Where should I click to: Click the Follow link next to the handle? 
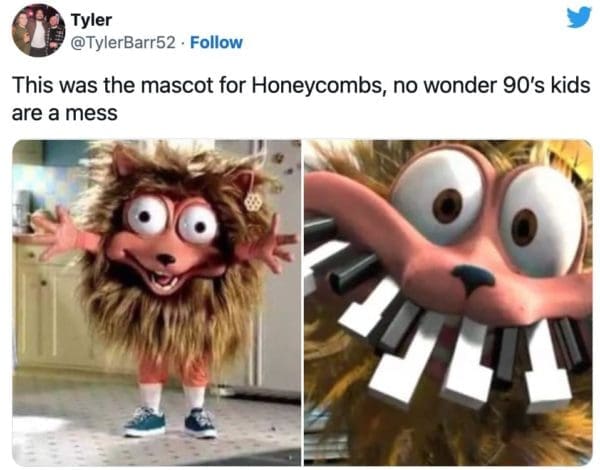click(x=216, y=42)
